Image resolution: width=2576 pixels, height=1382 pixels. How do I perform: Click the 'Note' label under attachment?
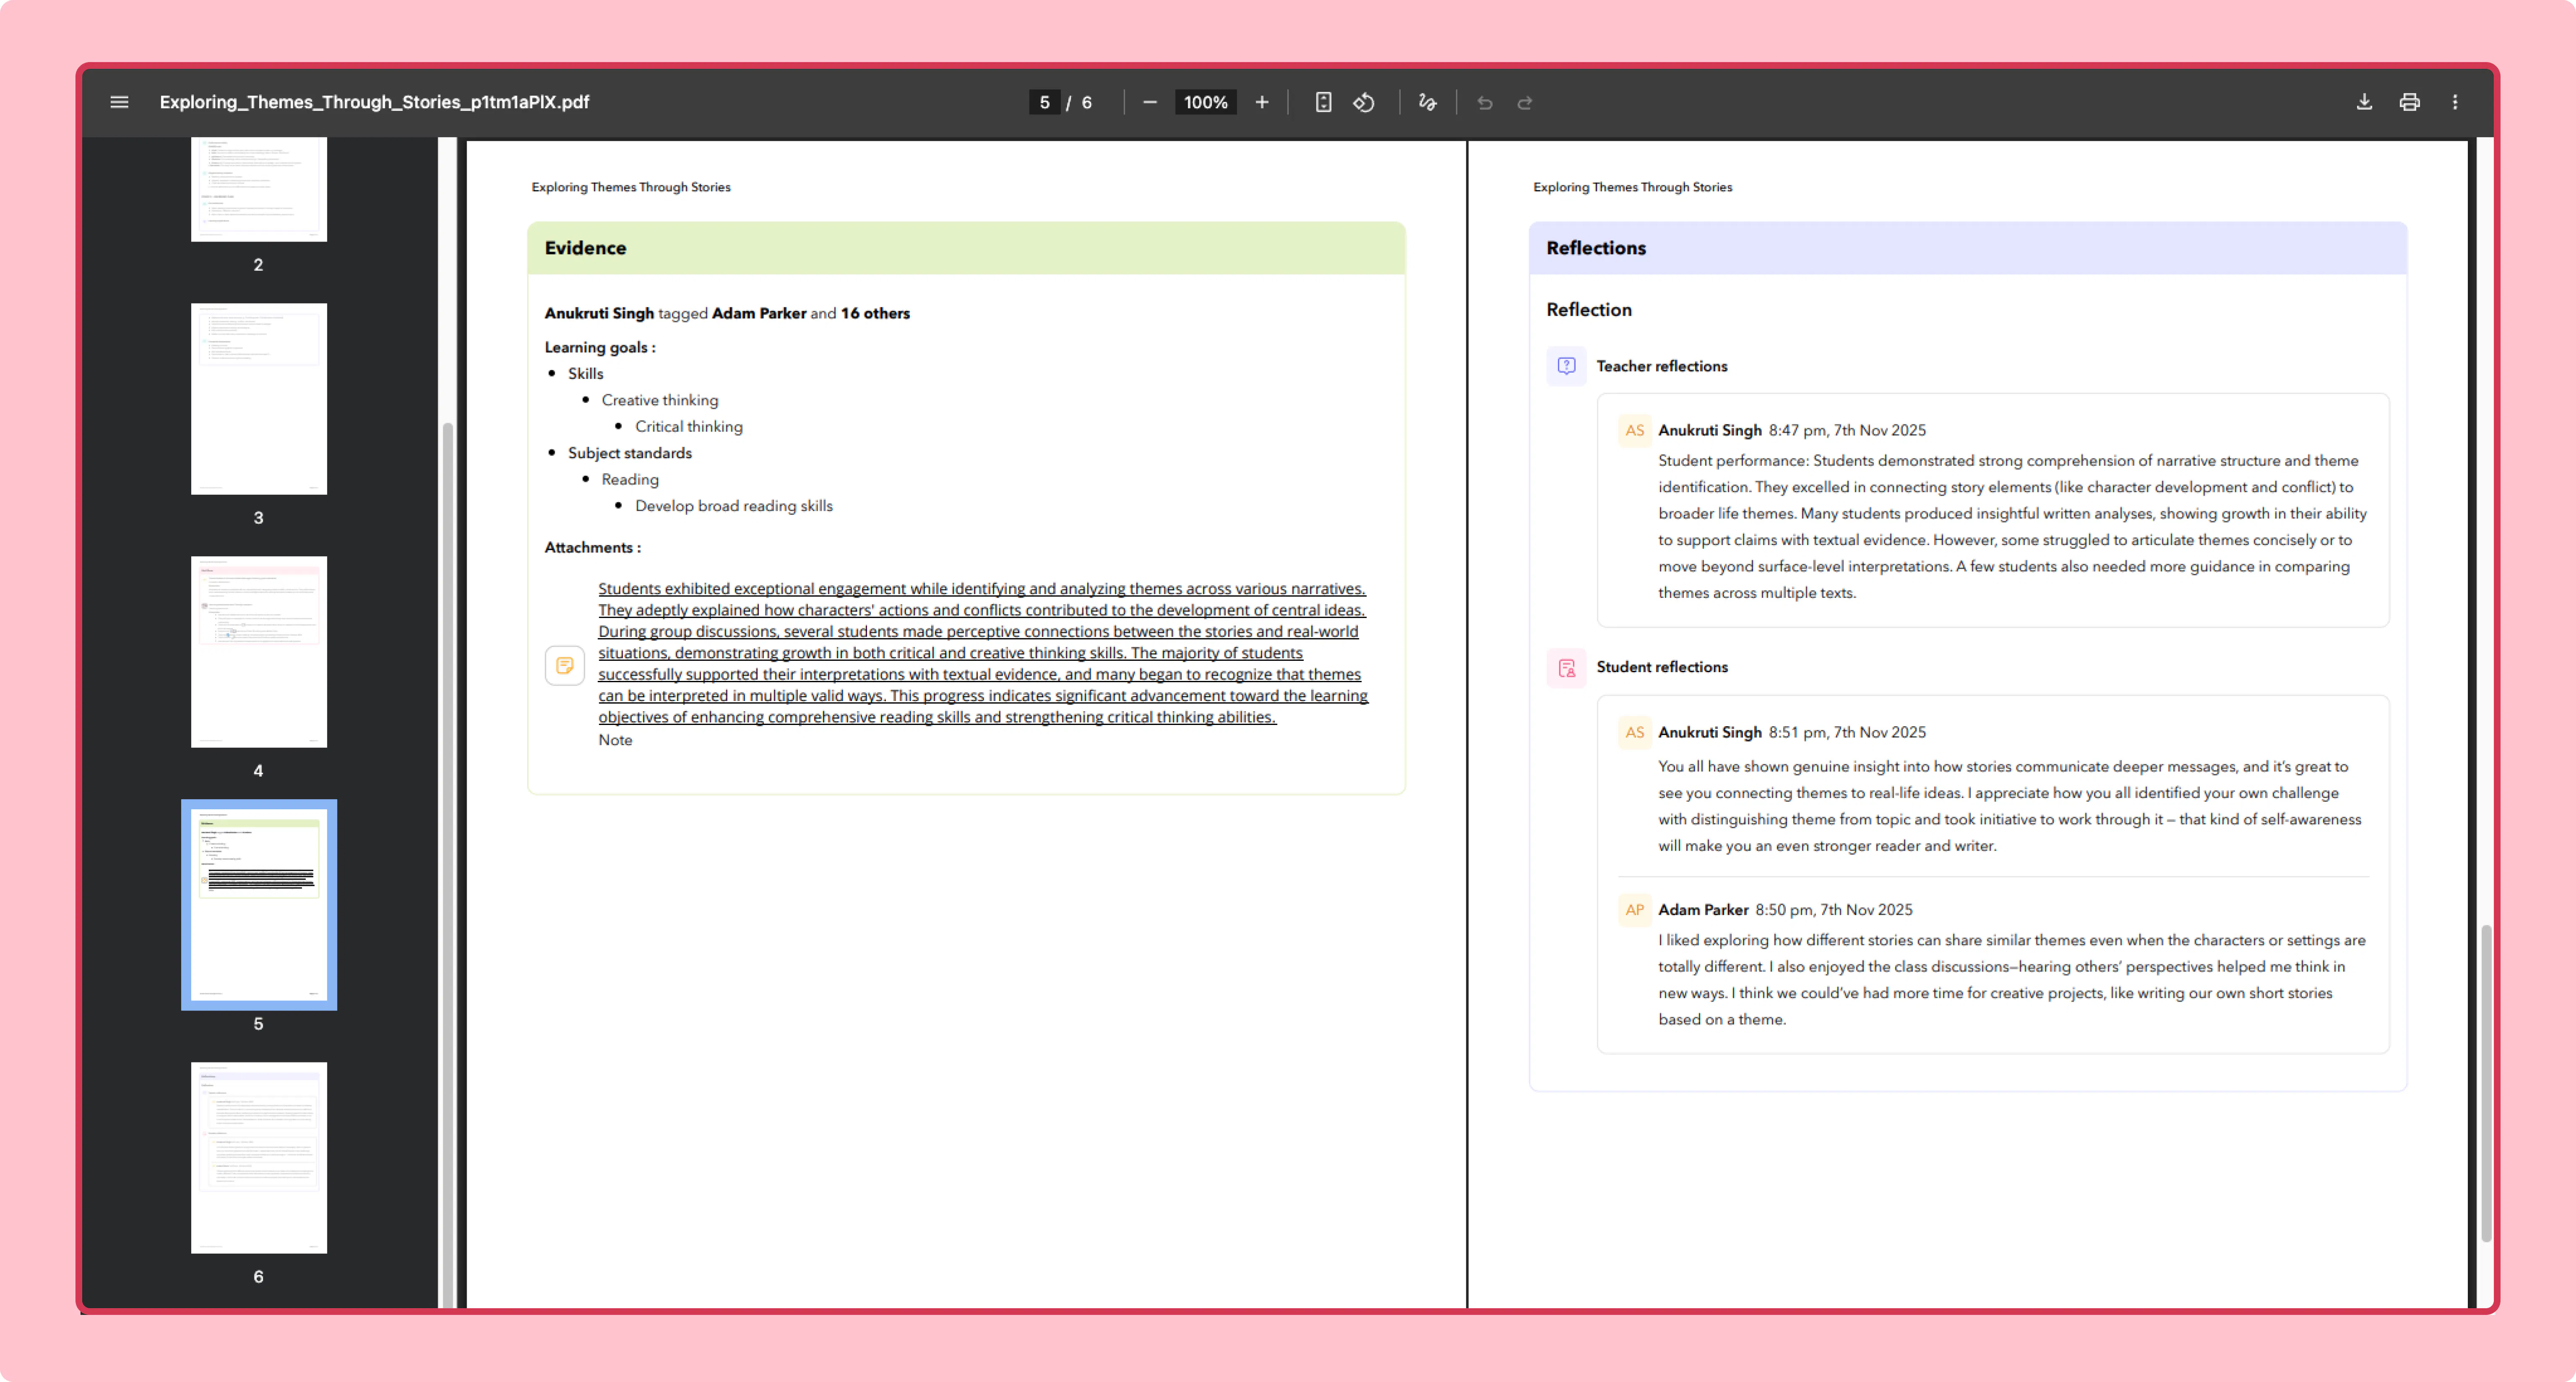pos(615,740)
